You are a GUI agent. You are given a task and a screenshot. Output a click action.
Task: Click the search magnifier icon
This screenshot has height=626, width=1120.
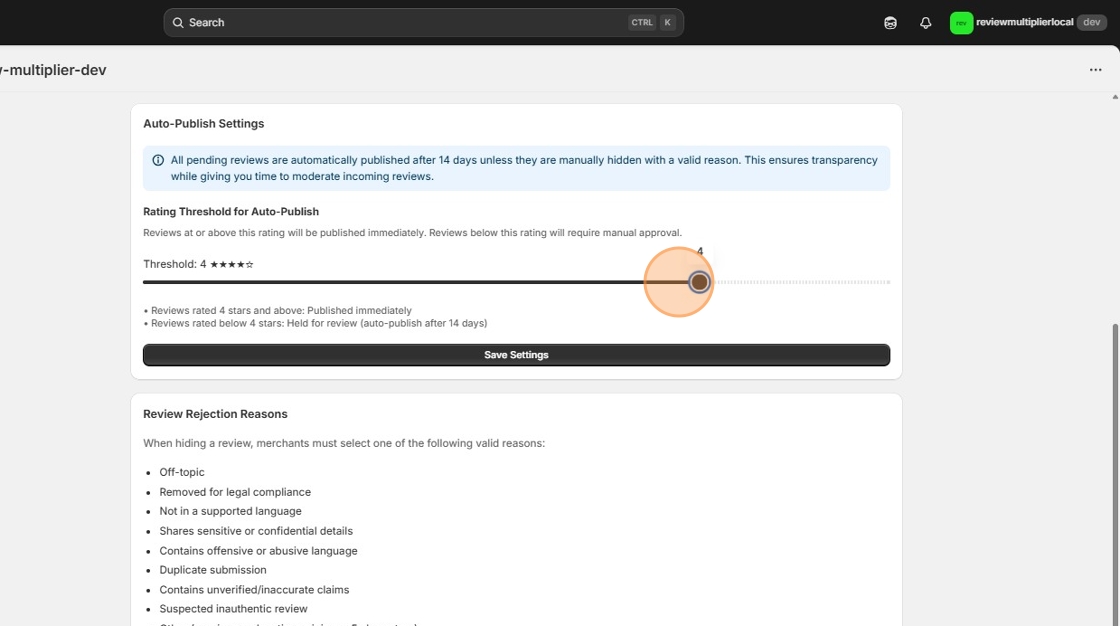[x=178, y=21]
